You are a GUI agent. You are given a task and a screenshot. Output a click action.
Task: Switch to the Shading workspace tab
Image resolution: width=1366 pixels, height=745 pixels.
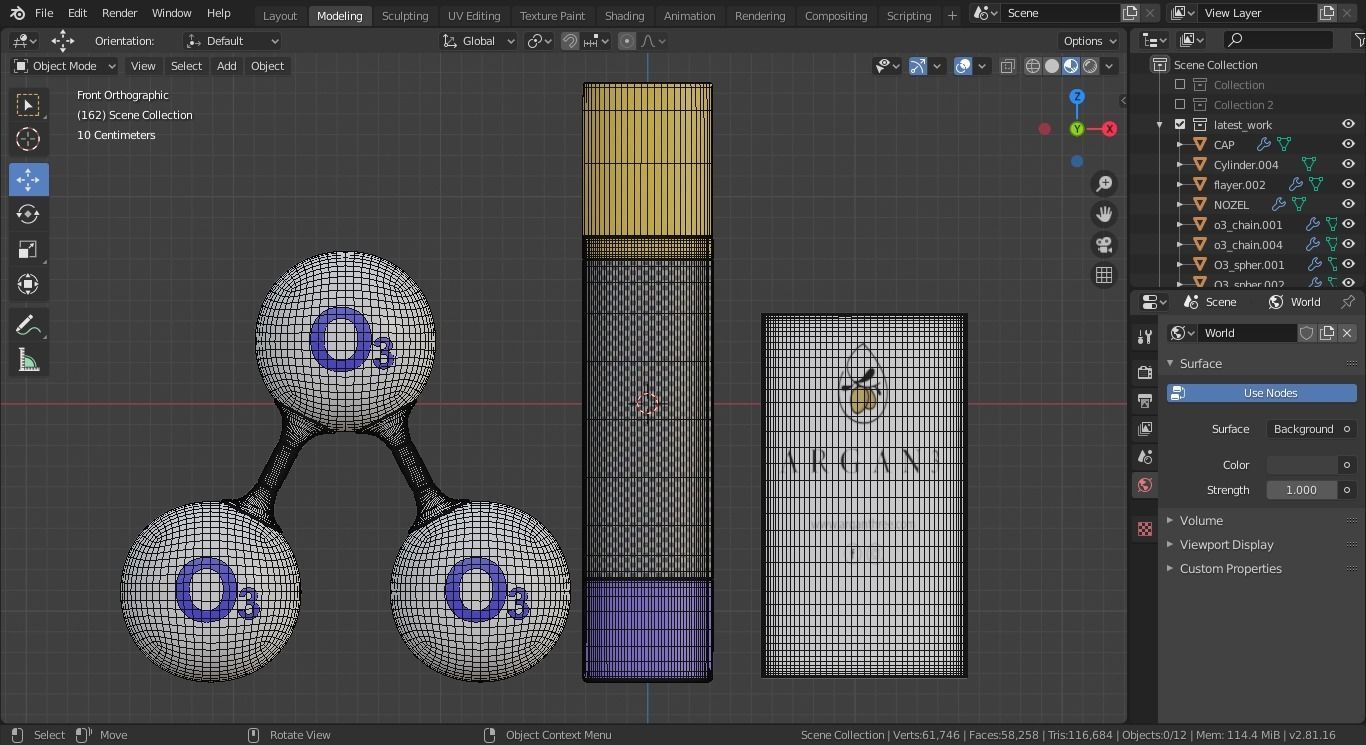point(624,16)
